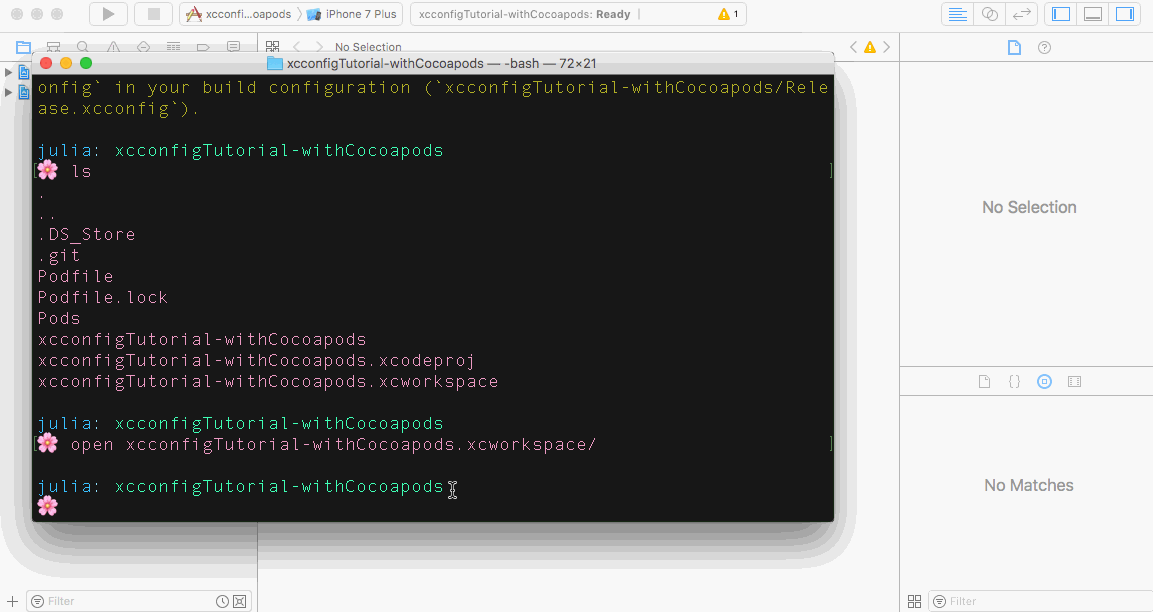This screenshot has width=1153, height=612.
Task: Open the related items grid menu
Action: 273,46
